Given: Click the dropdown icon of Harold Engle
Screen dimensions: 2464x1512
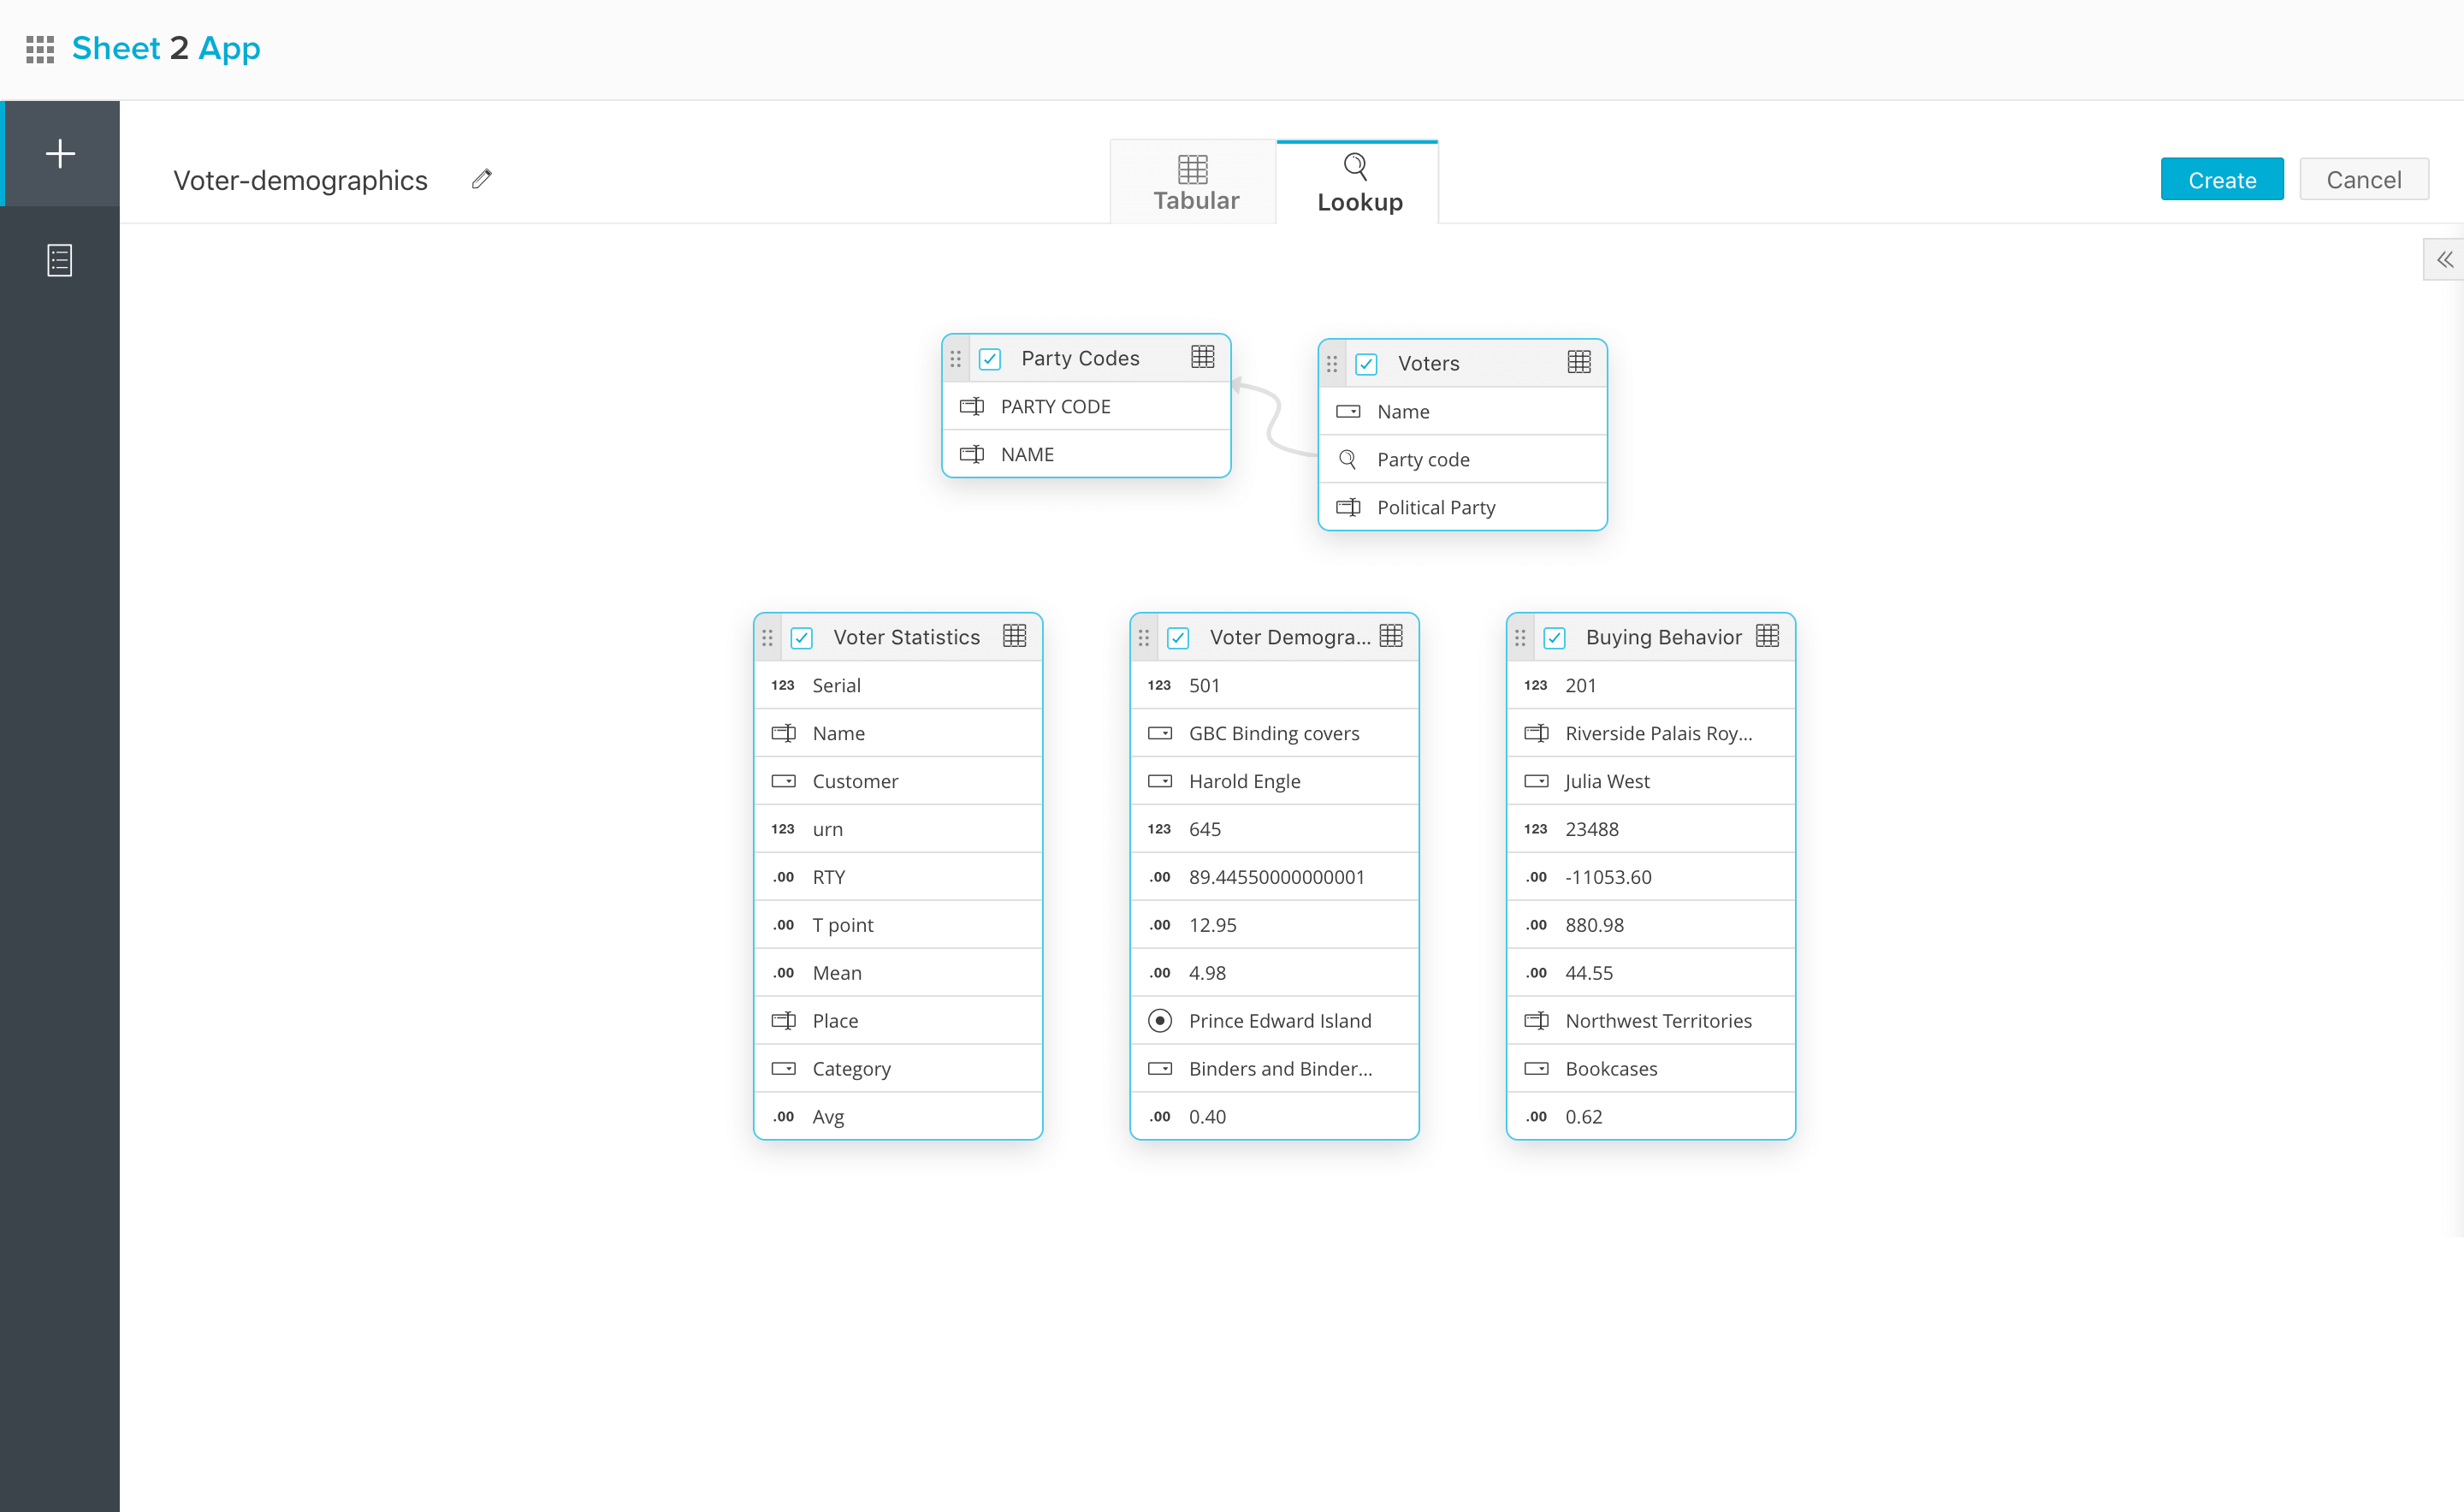Looking at the screenshot, I should coord(1160,781).
